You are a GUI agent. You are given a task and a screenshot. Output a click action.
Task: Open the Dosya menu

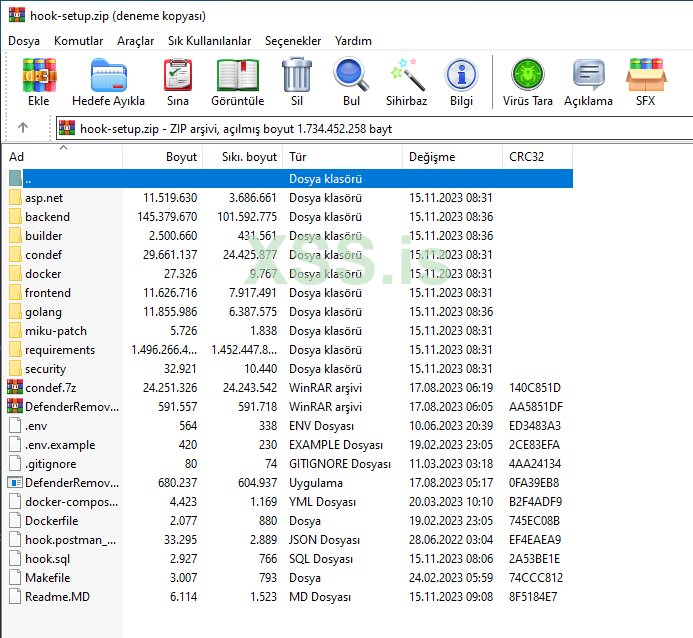pos(24,41)
